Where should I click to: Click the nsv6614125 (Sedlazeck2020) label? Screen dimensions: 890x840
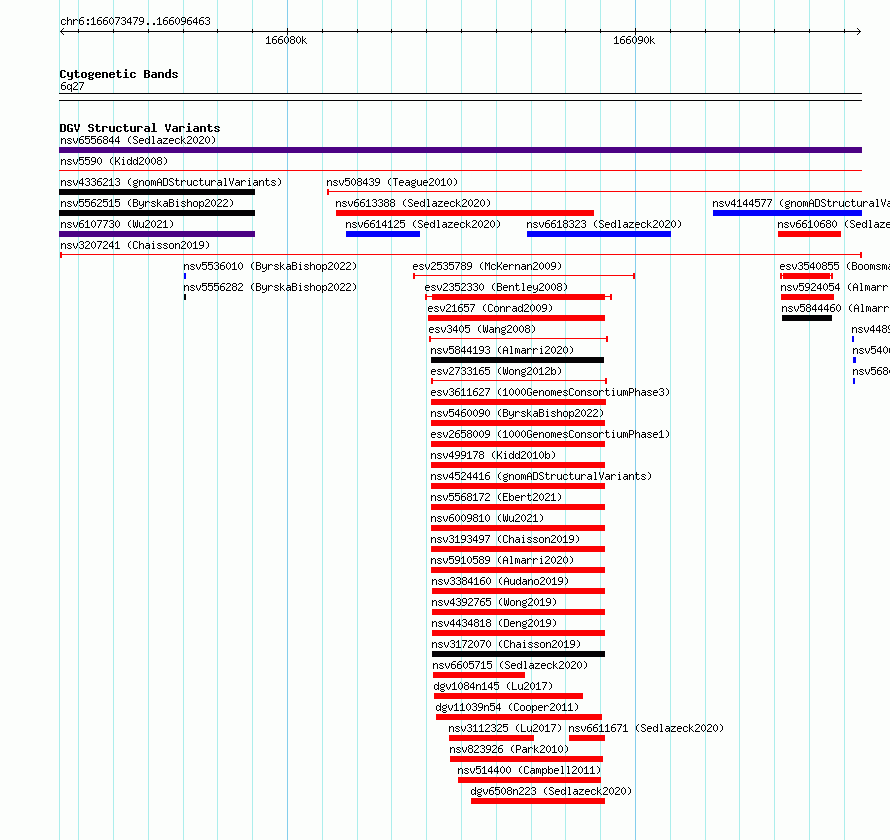coord(423,224)
